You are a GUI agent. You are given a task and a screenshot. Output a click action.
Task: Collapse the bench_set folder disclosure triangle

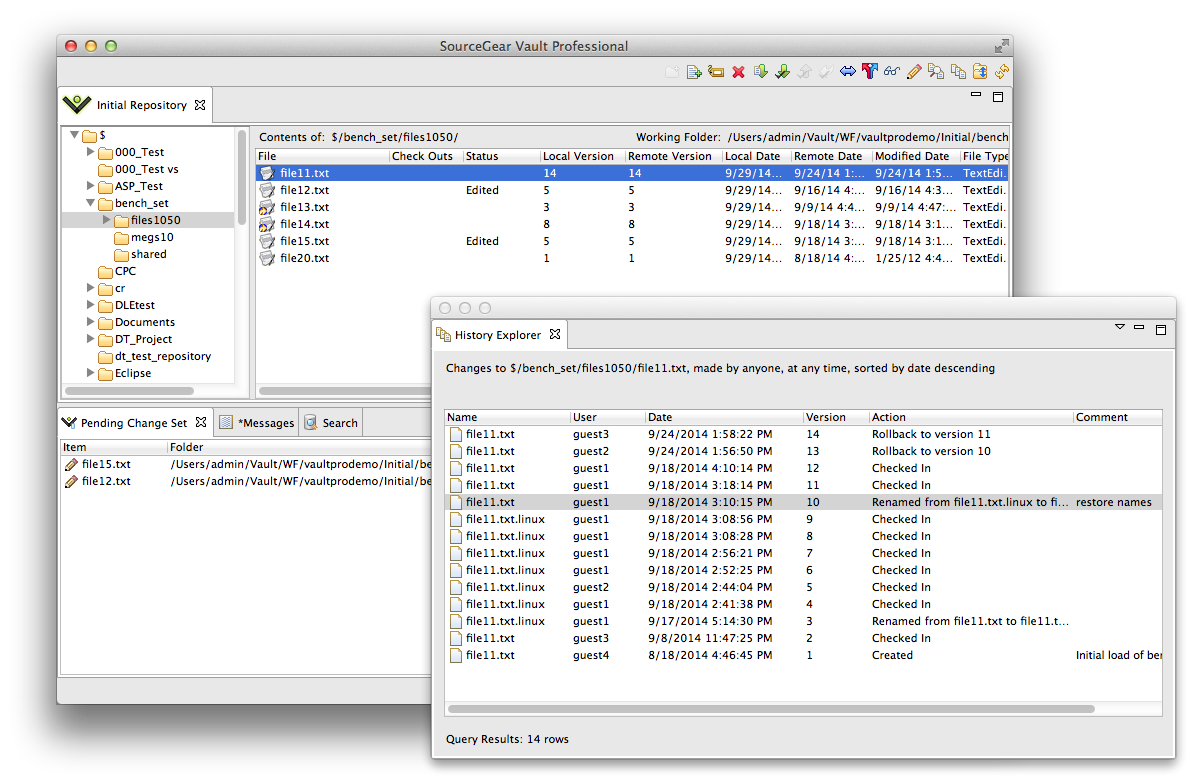coord(91,204)
